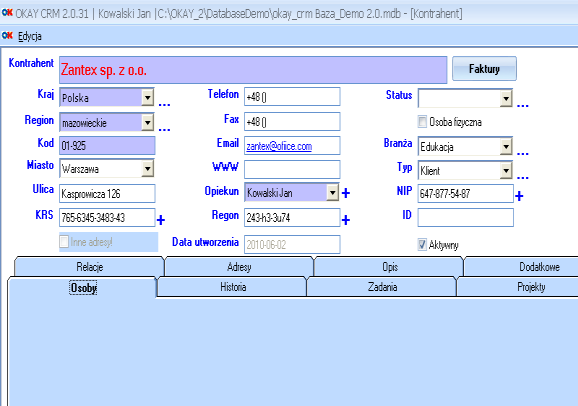Open the zantex@ofice.com email link
This screenshot has width=578, height=406.
click(279, 146)
